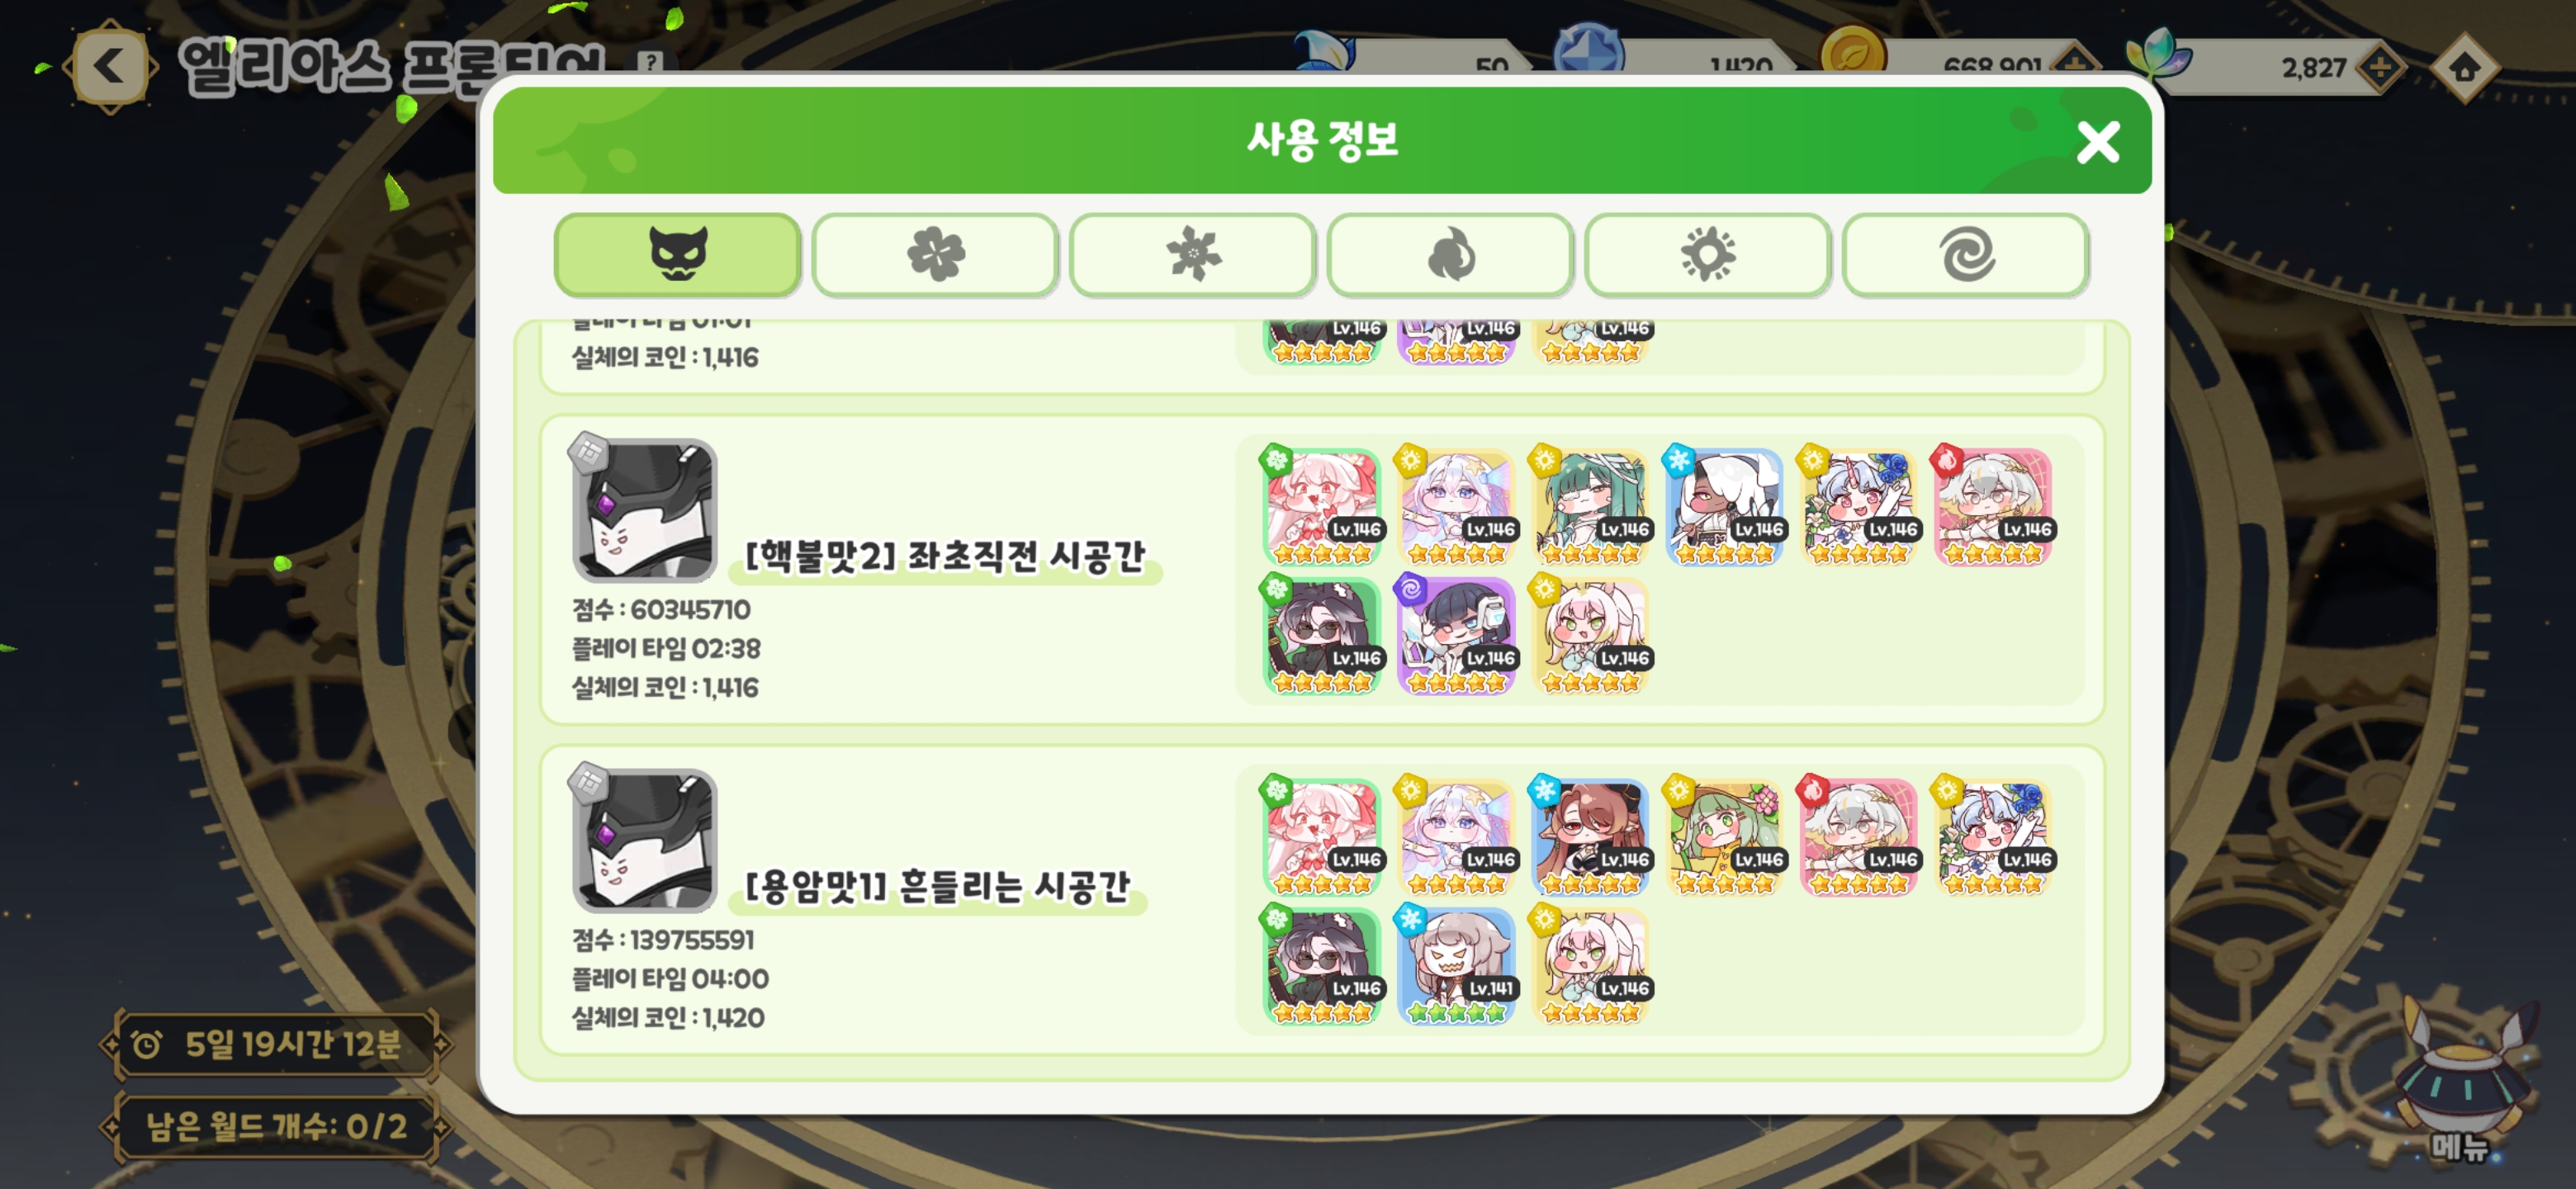
Task: Tap the 남은 월드 개수 0/2 label
Action: tap(275, 1127)
